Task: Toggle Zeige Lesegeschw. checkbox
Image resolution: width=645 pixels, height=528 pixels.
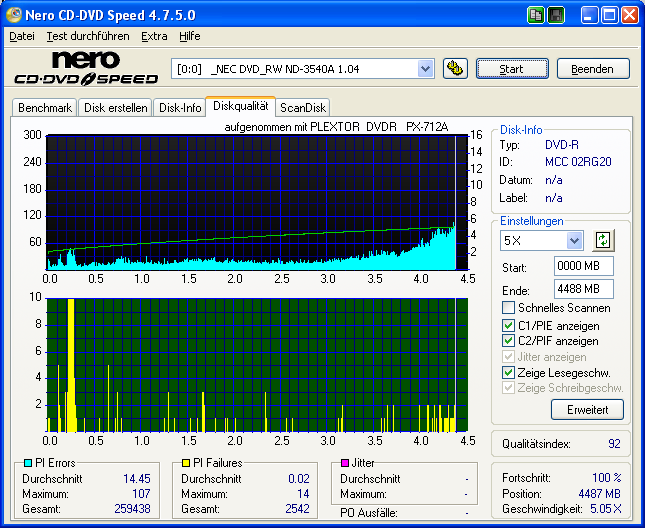Action: click(x=509, y=372)
